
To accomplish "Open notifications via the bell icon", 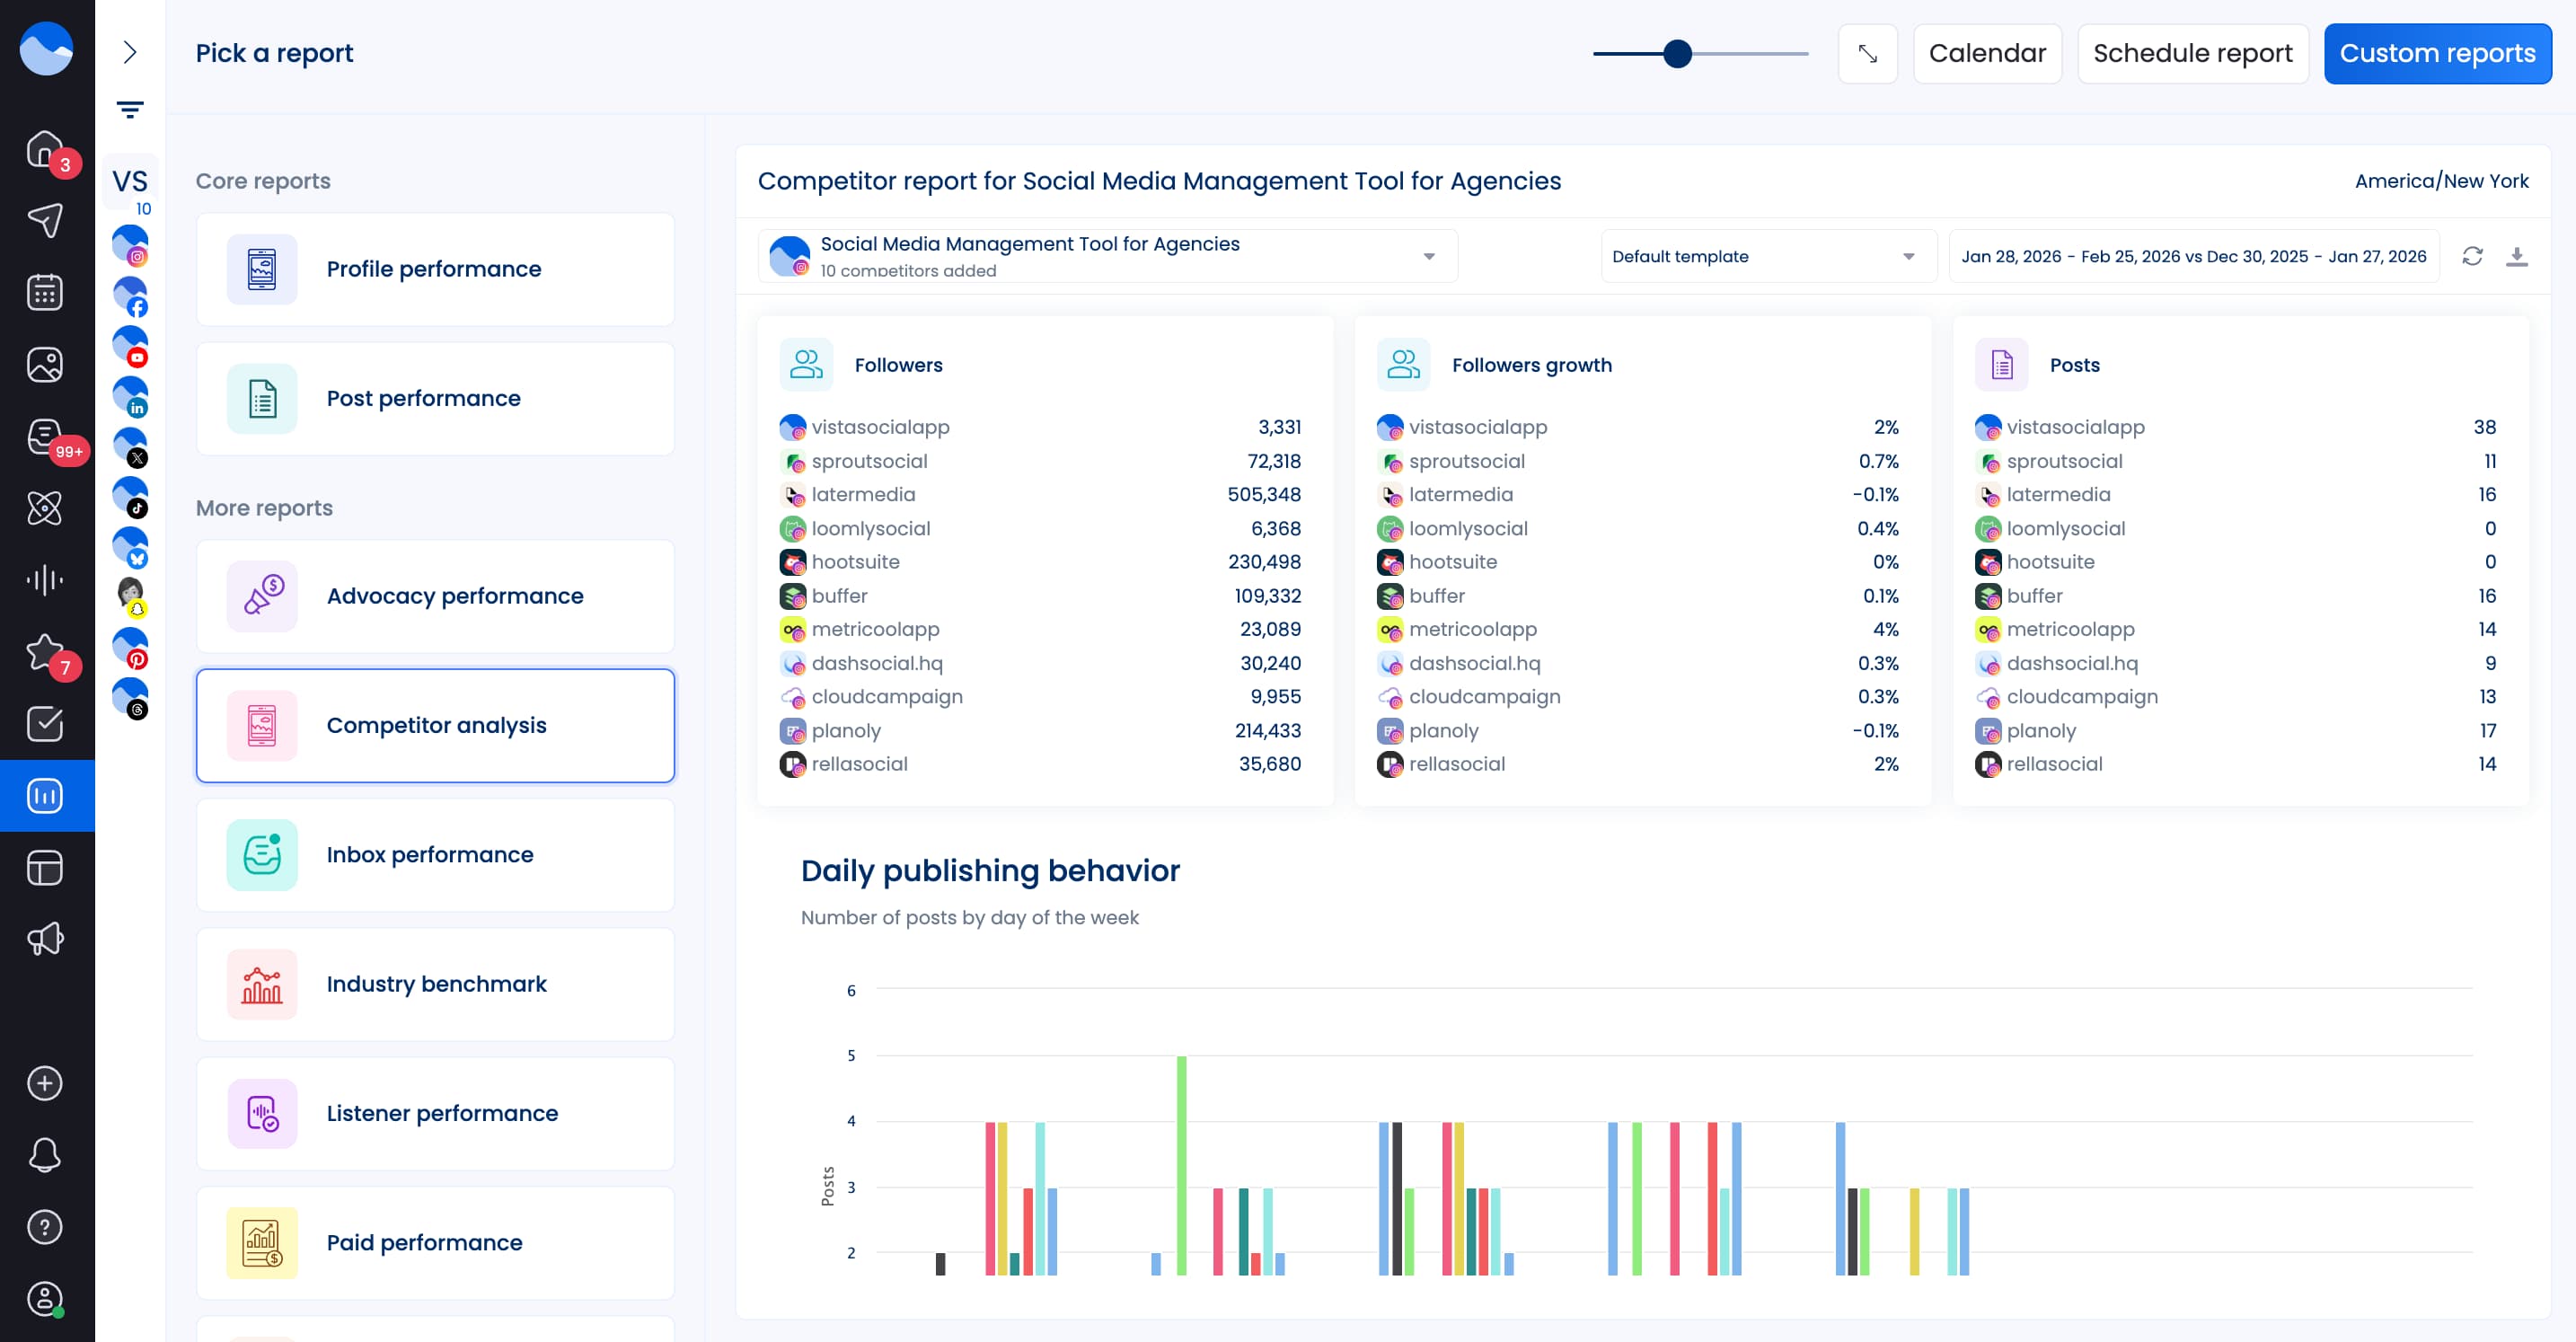I will (45, 1155).
